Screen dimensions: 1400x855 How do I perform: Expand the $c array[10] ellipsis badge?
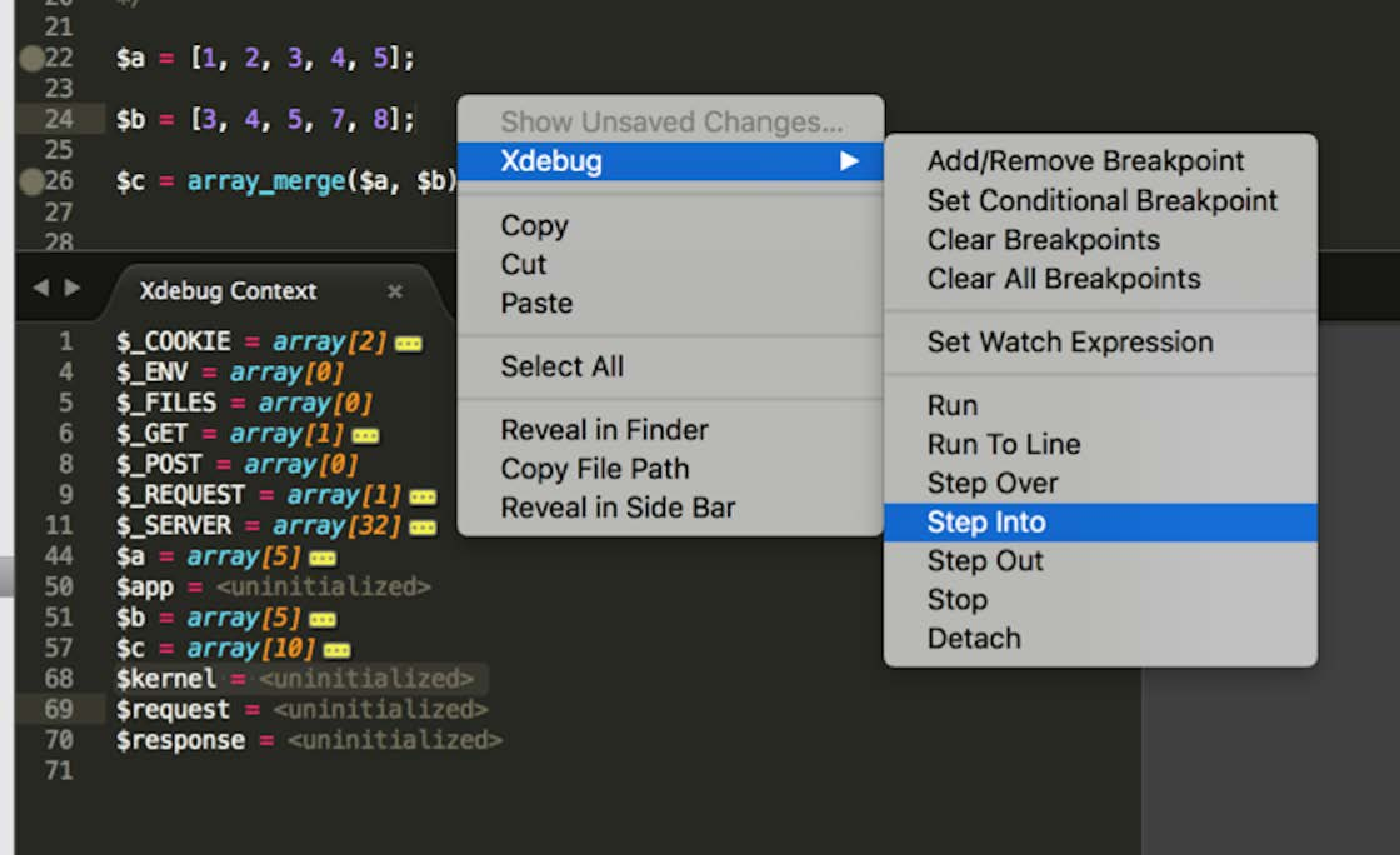coord(337,650)
